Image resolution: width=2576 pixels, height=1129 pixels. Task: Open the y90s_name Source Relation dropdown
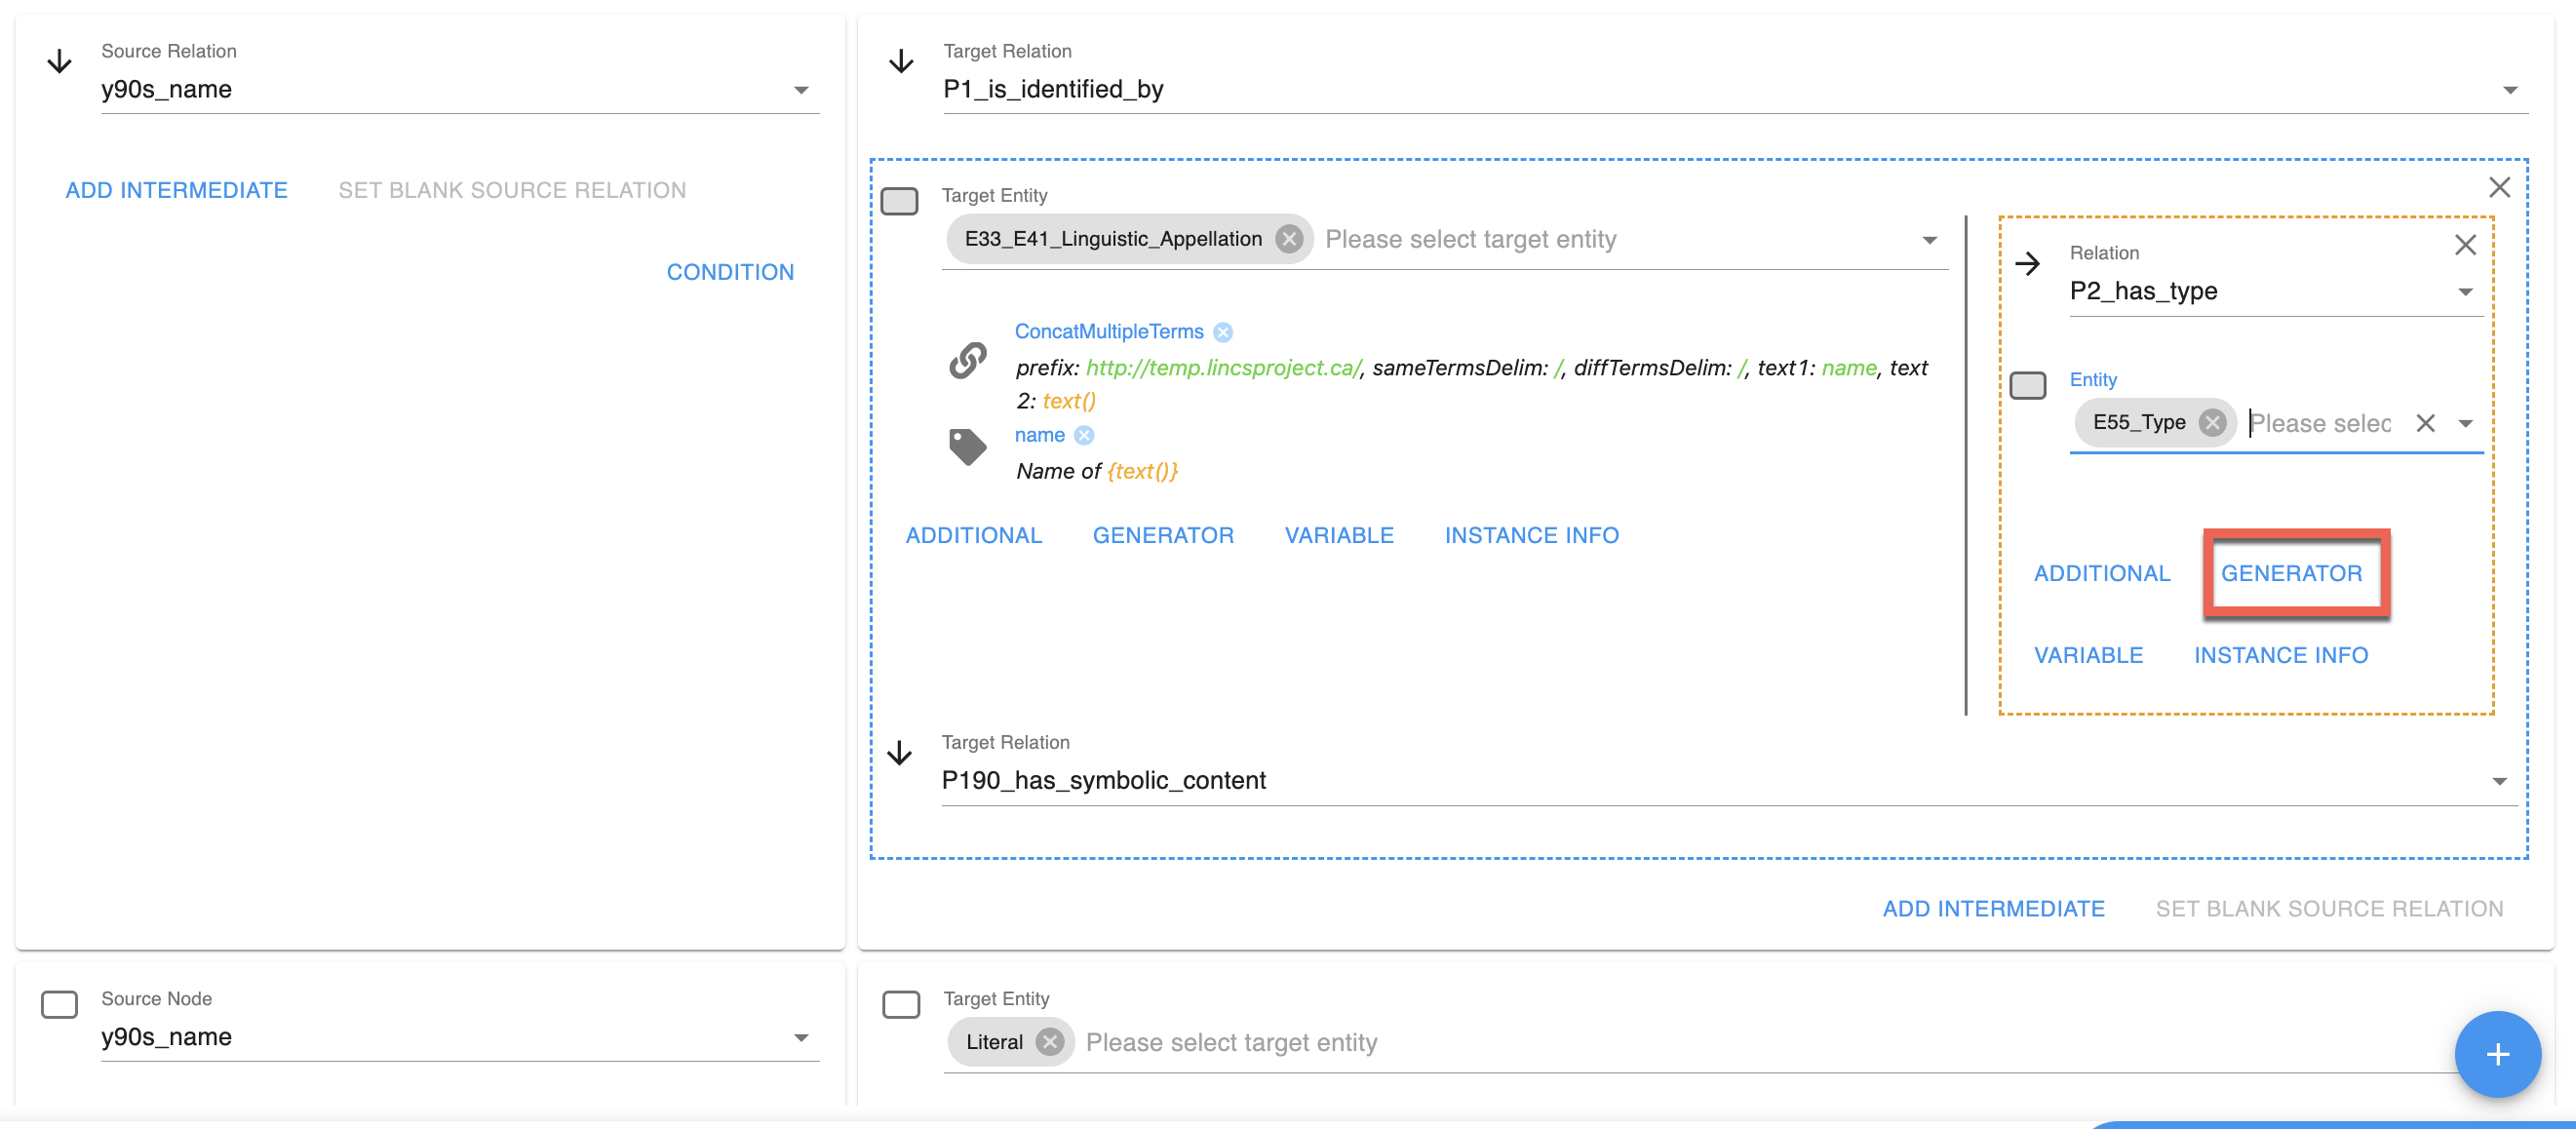[x=800, y=90]
